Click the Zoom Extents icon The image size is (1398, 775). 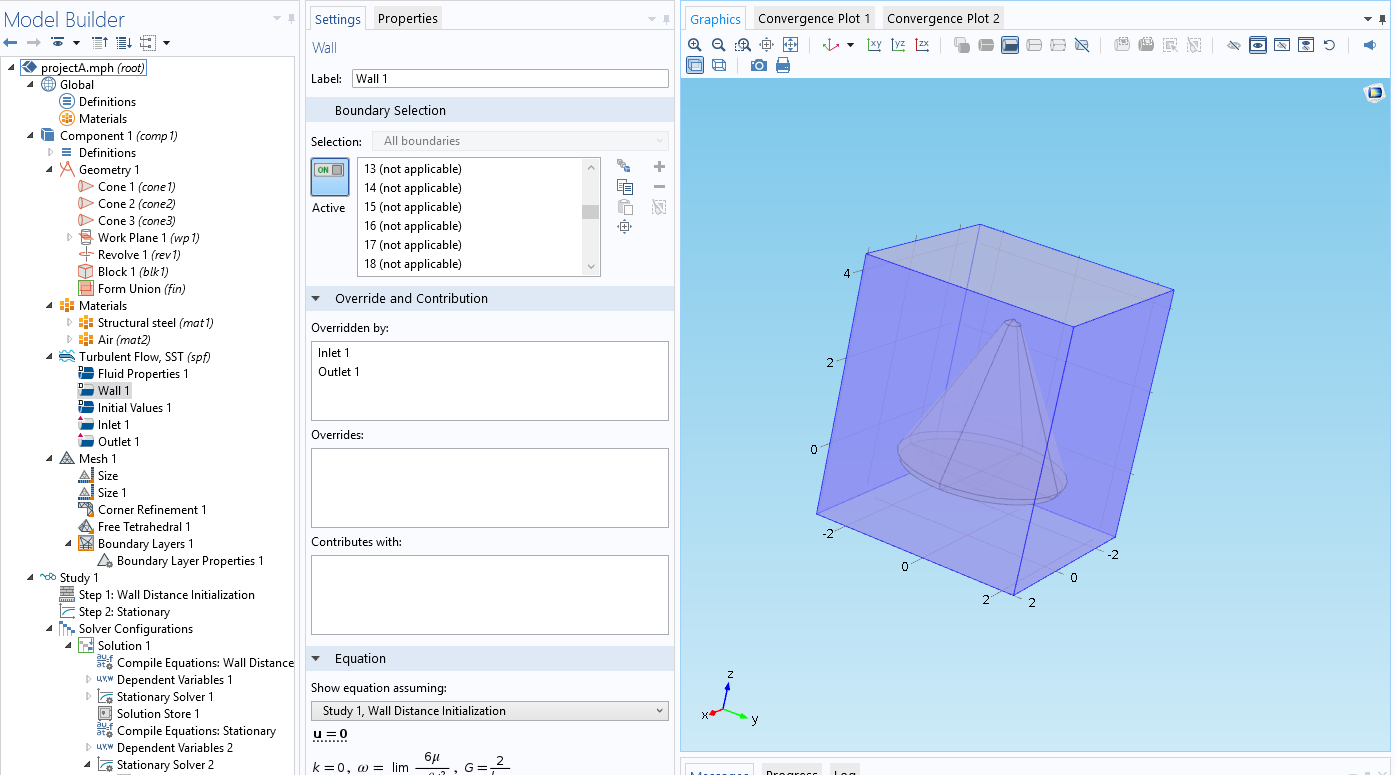790,45
